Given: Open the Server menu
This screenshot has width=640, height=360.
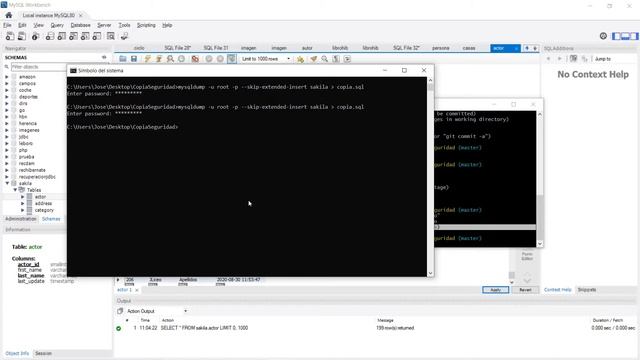Looking at the screenshot, I should pos(104,25).
